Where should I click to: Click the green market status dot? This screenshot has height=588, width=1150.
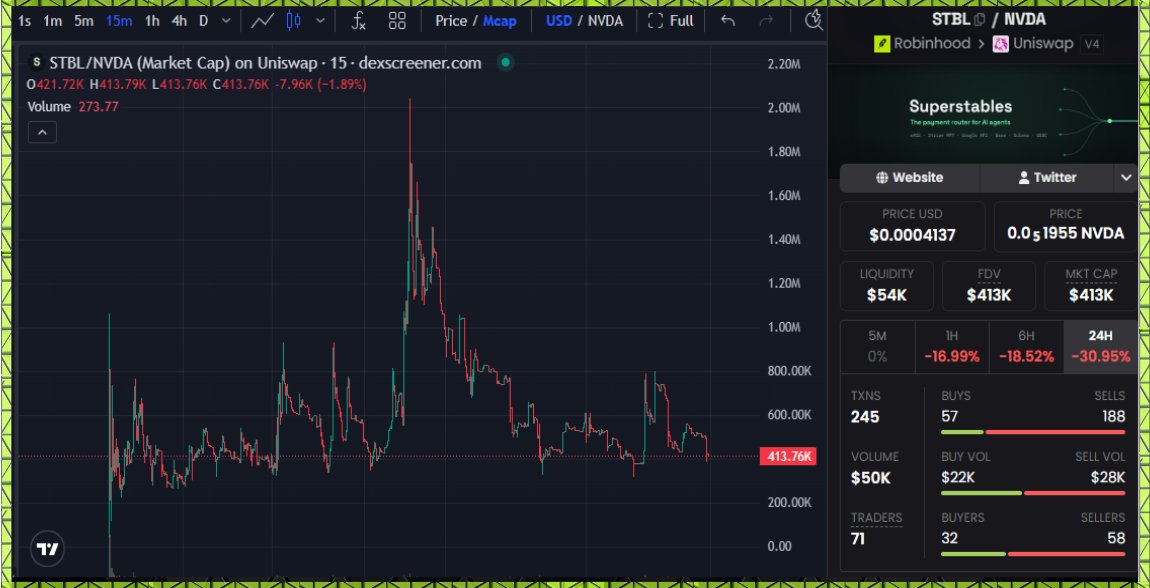pos(505,63)
